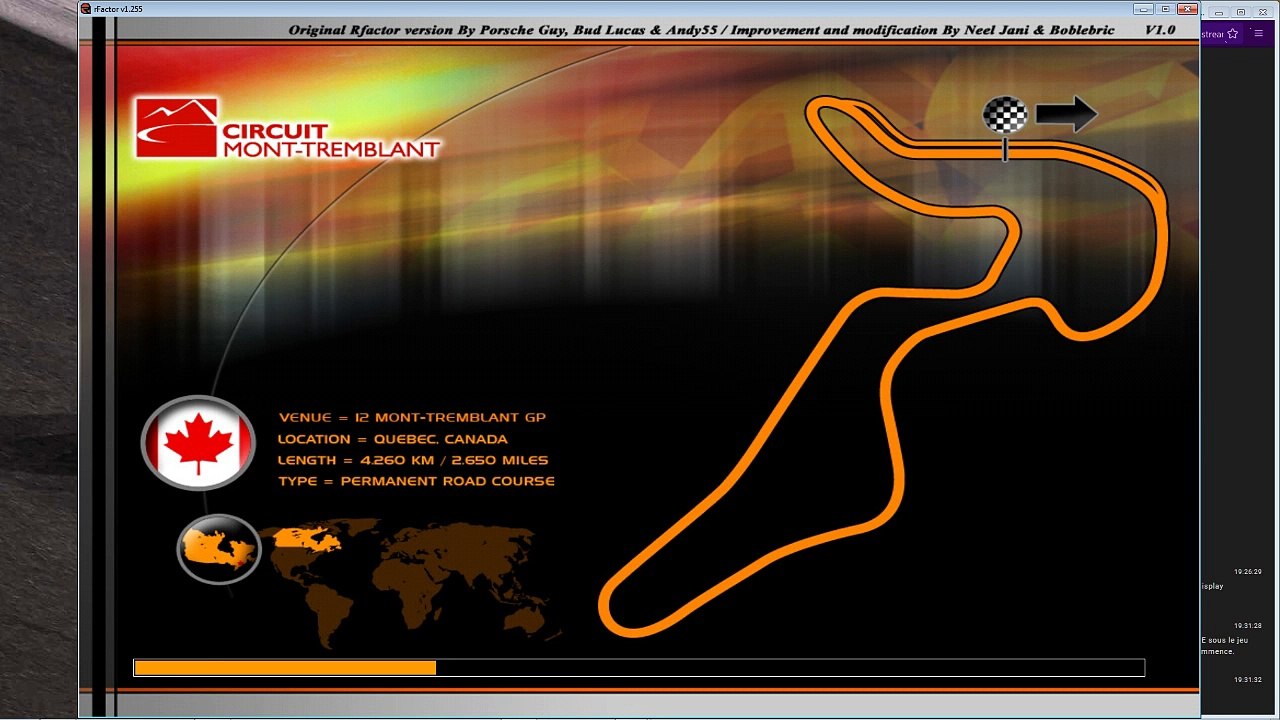Click the orange Mont-Tremblant track outline
Screen dimensions: 1280x720
click(x=882, y=366)
